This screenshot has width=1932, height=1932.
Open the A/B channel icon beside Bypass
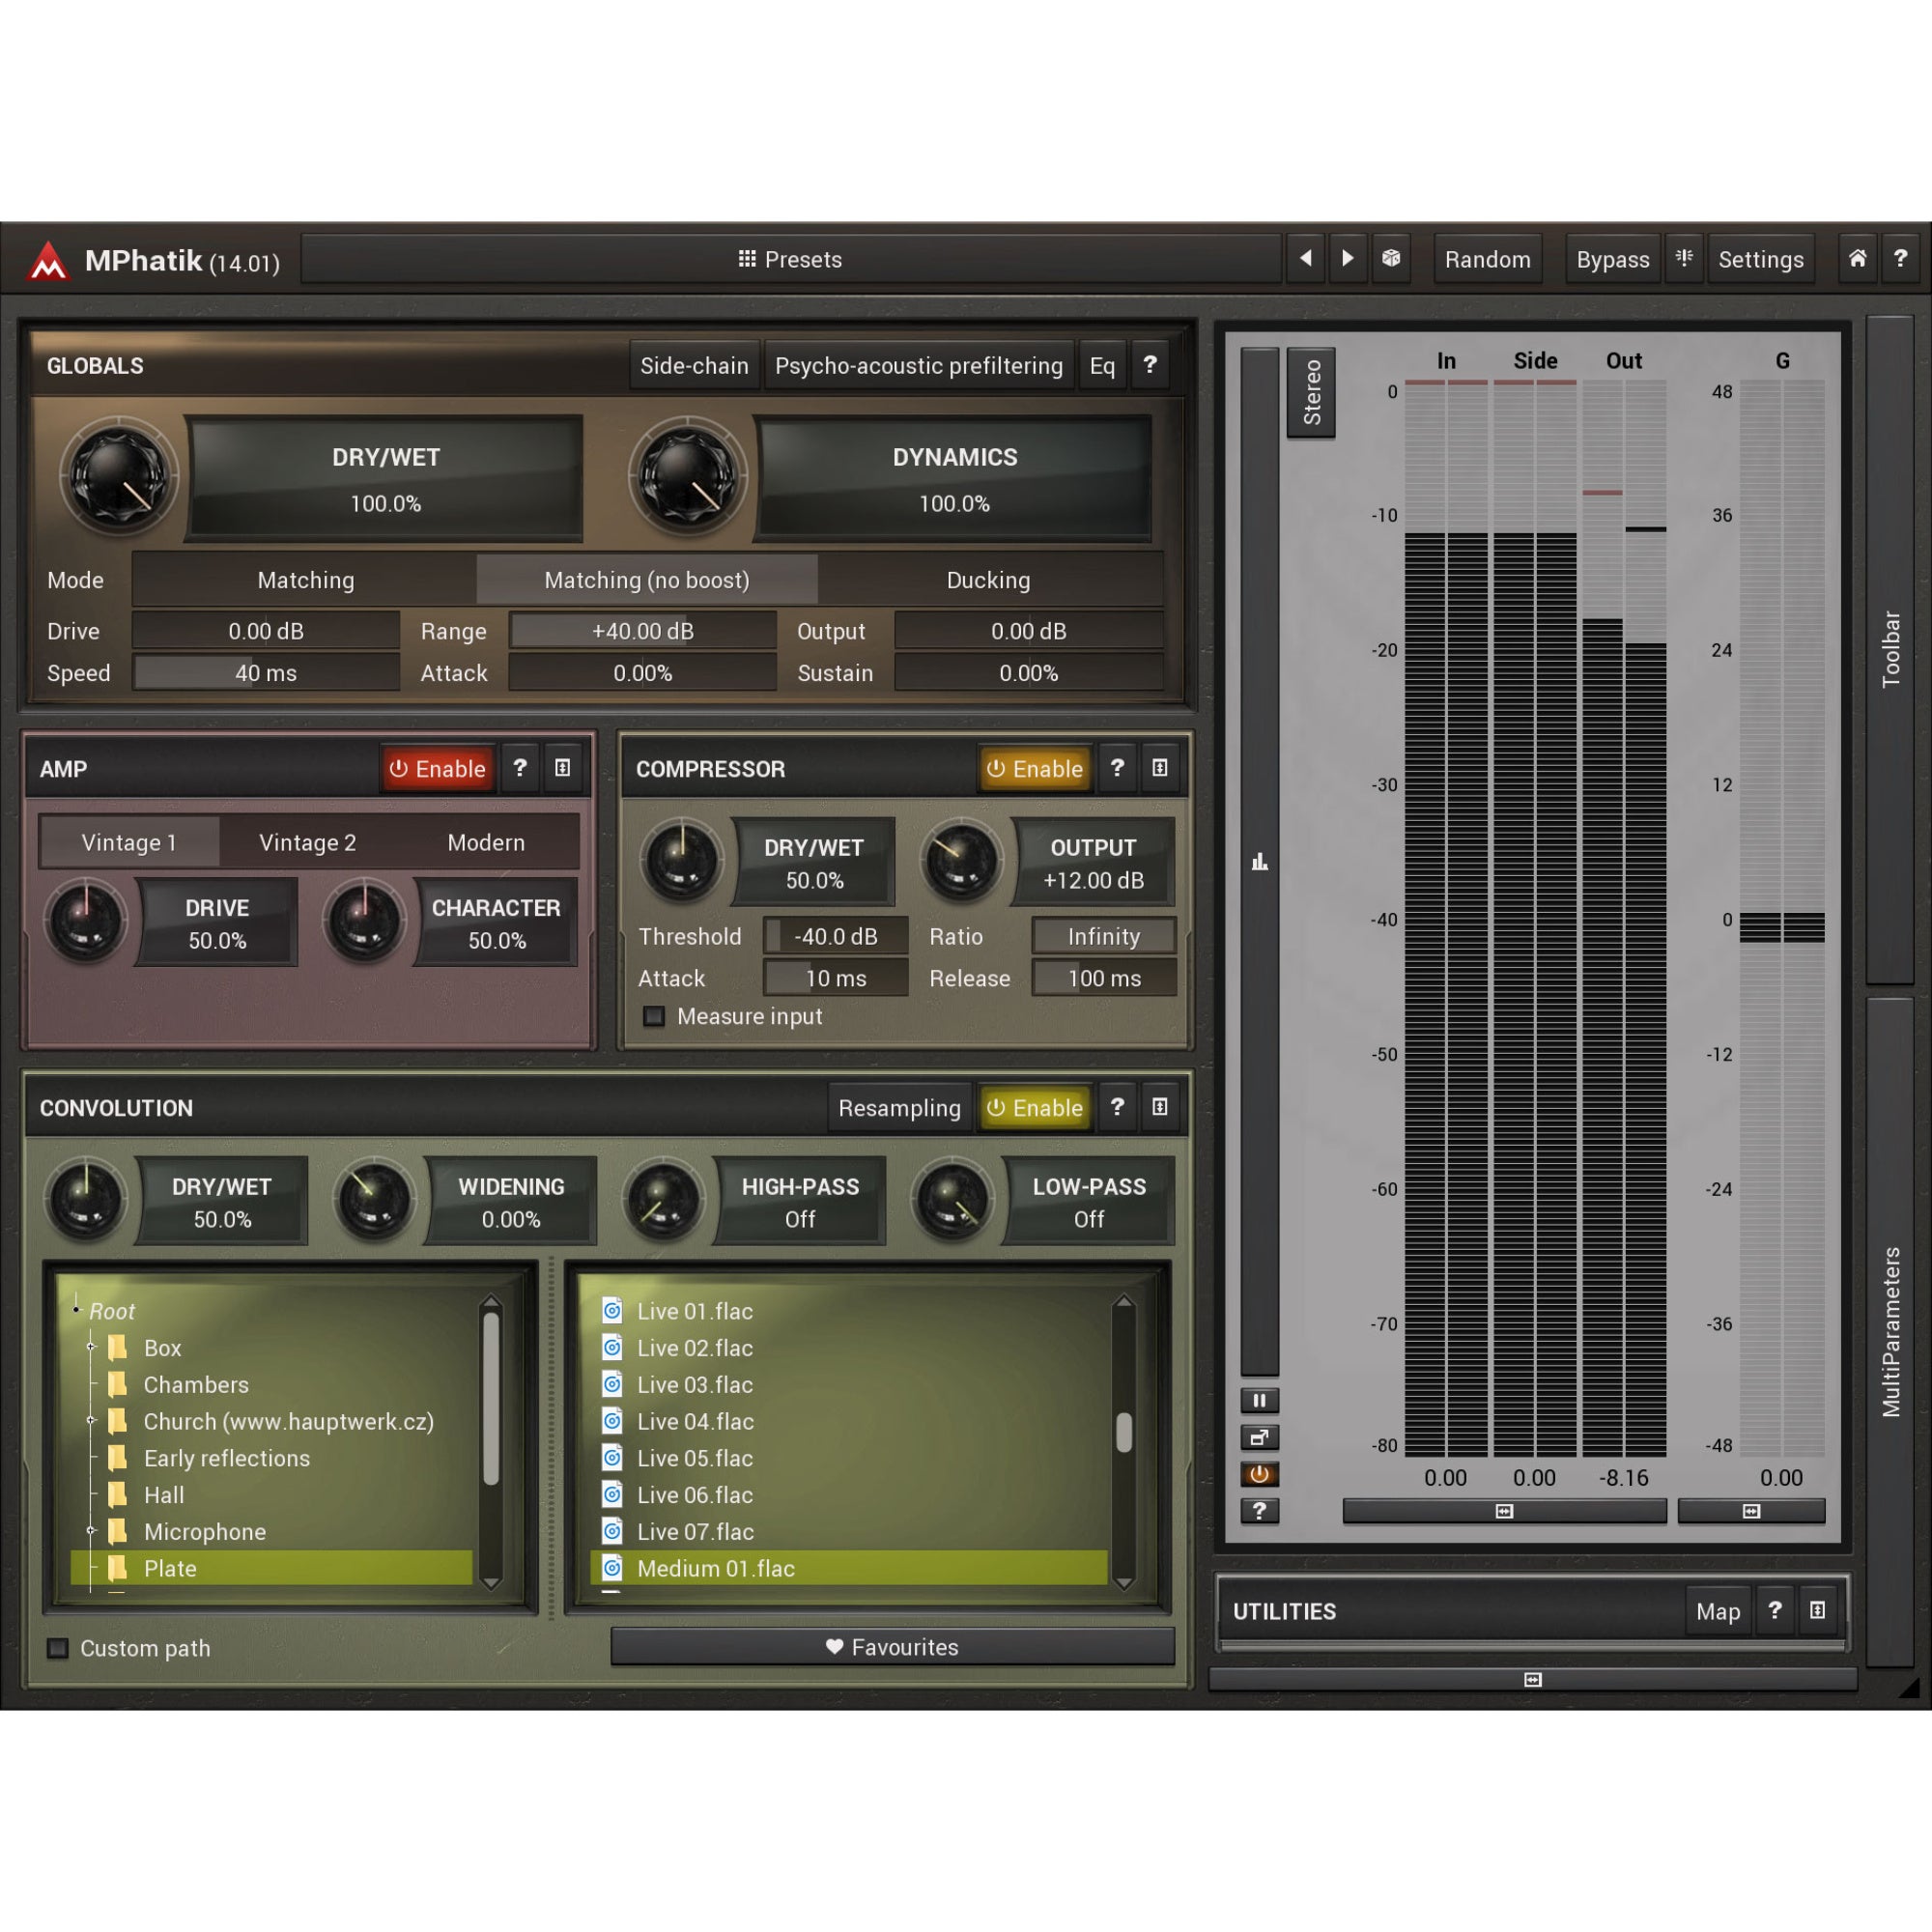pos(1684,259)
